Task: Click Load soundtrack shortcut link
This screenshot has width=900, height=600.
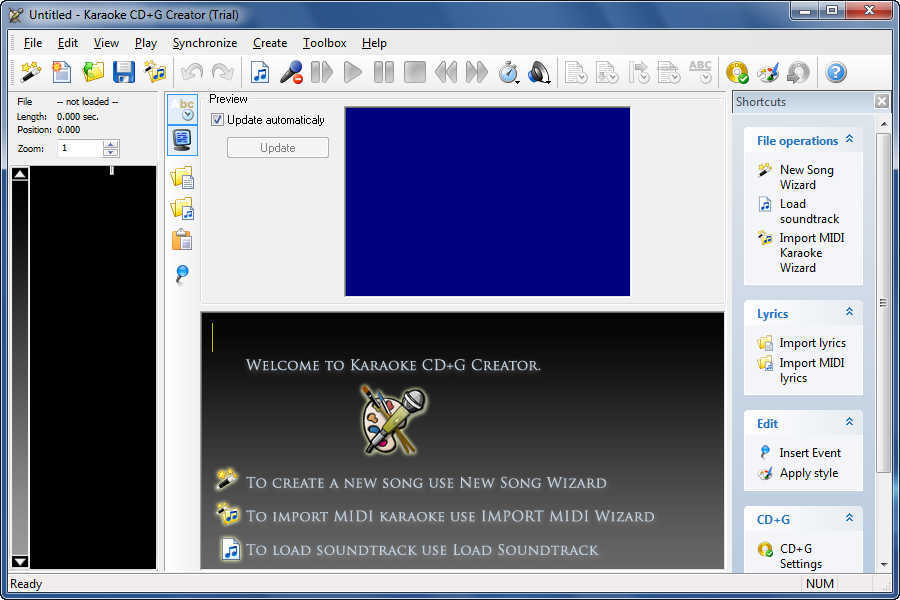Action: pyautogui.click(x=809, y=211)
